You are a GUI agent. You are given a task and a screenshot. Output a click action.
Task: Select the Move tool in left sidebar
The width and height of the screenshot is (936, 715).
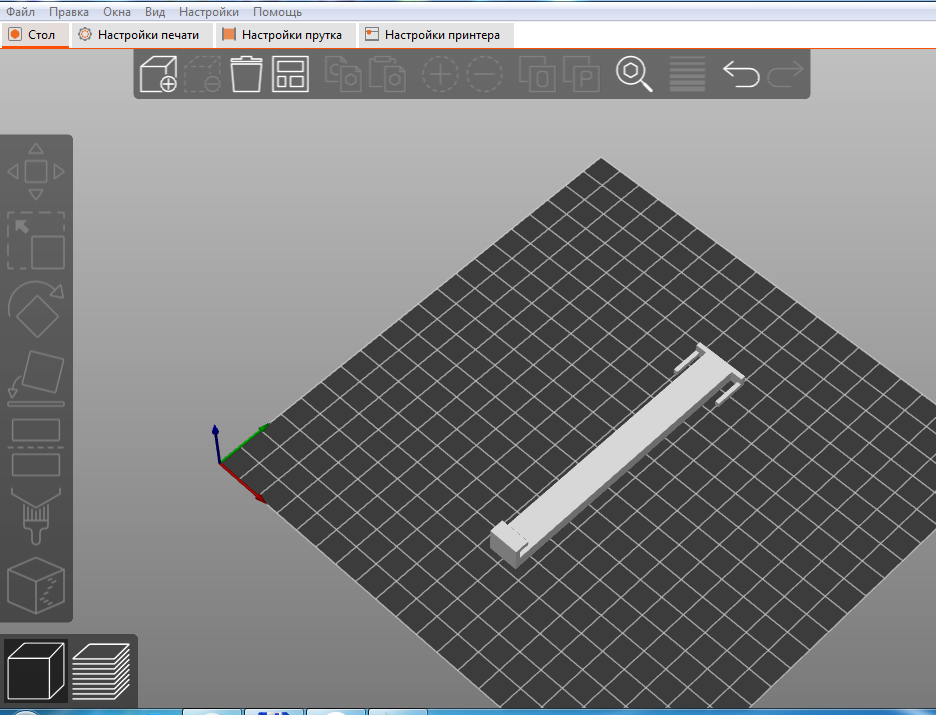click(36, 172)
